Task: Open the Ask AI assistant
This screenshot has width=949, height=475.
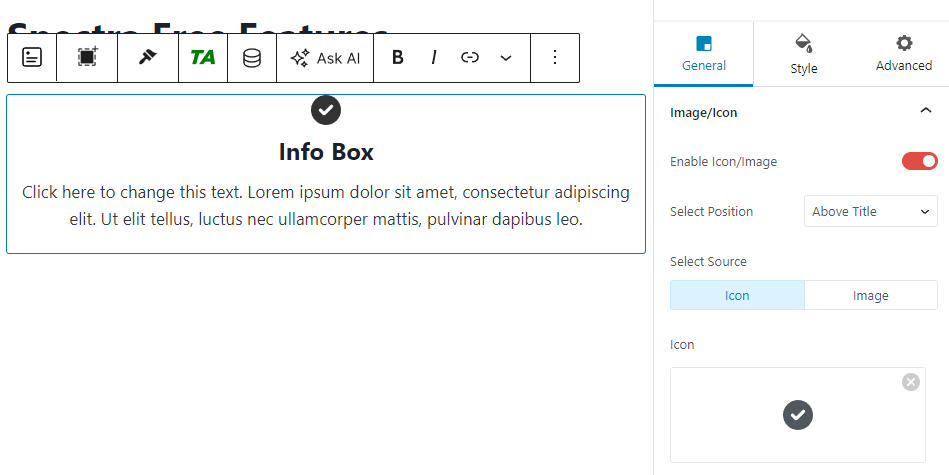Action: pos(325,58)
